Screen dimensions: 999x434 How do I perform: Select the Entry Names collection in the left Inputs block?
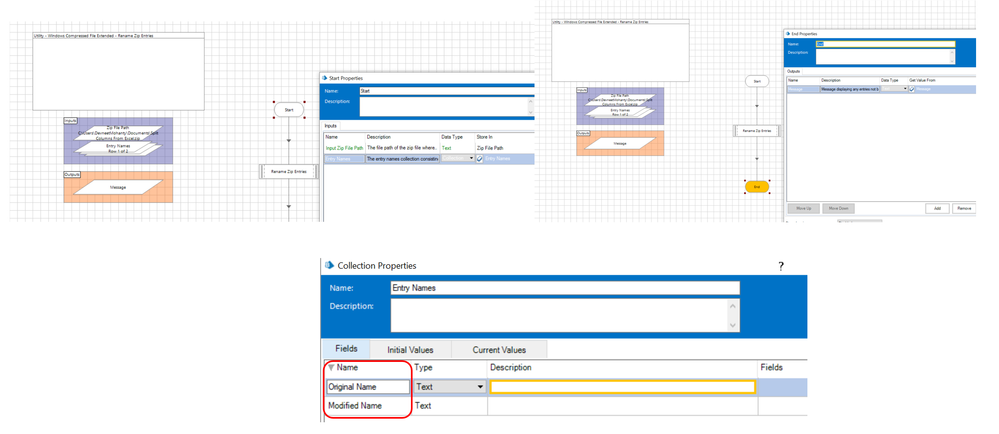click(117, 147)
